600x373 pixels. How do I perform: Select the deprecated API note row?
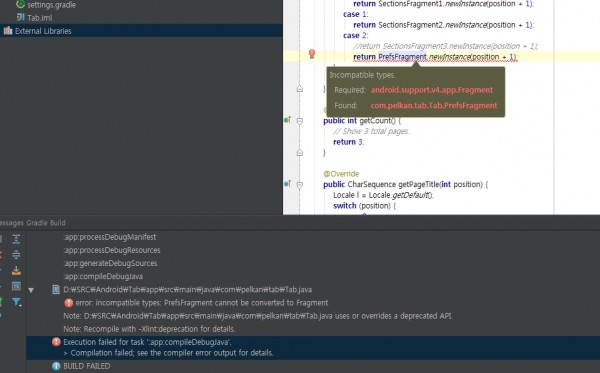point(258,316)
